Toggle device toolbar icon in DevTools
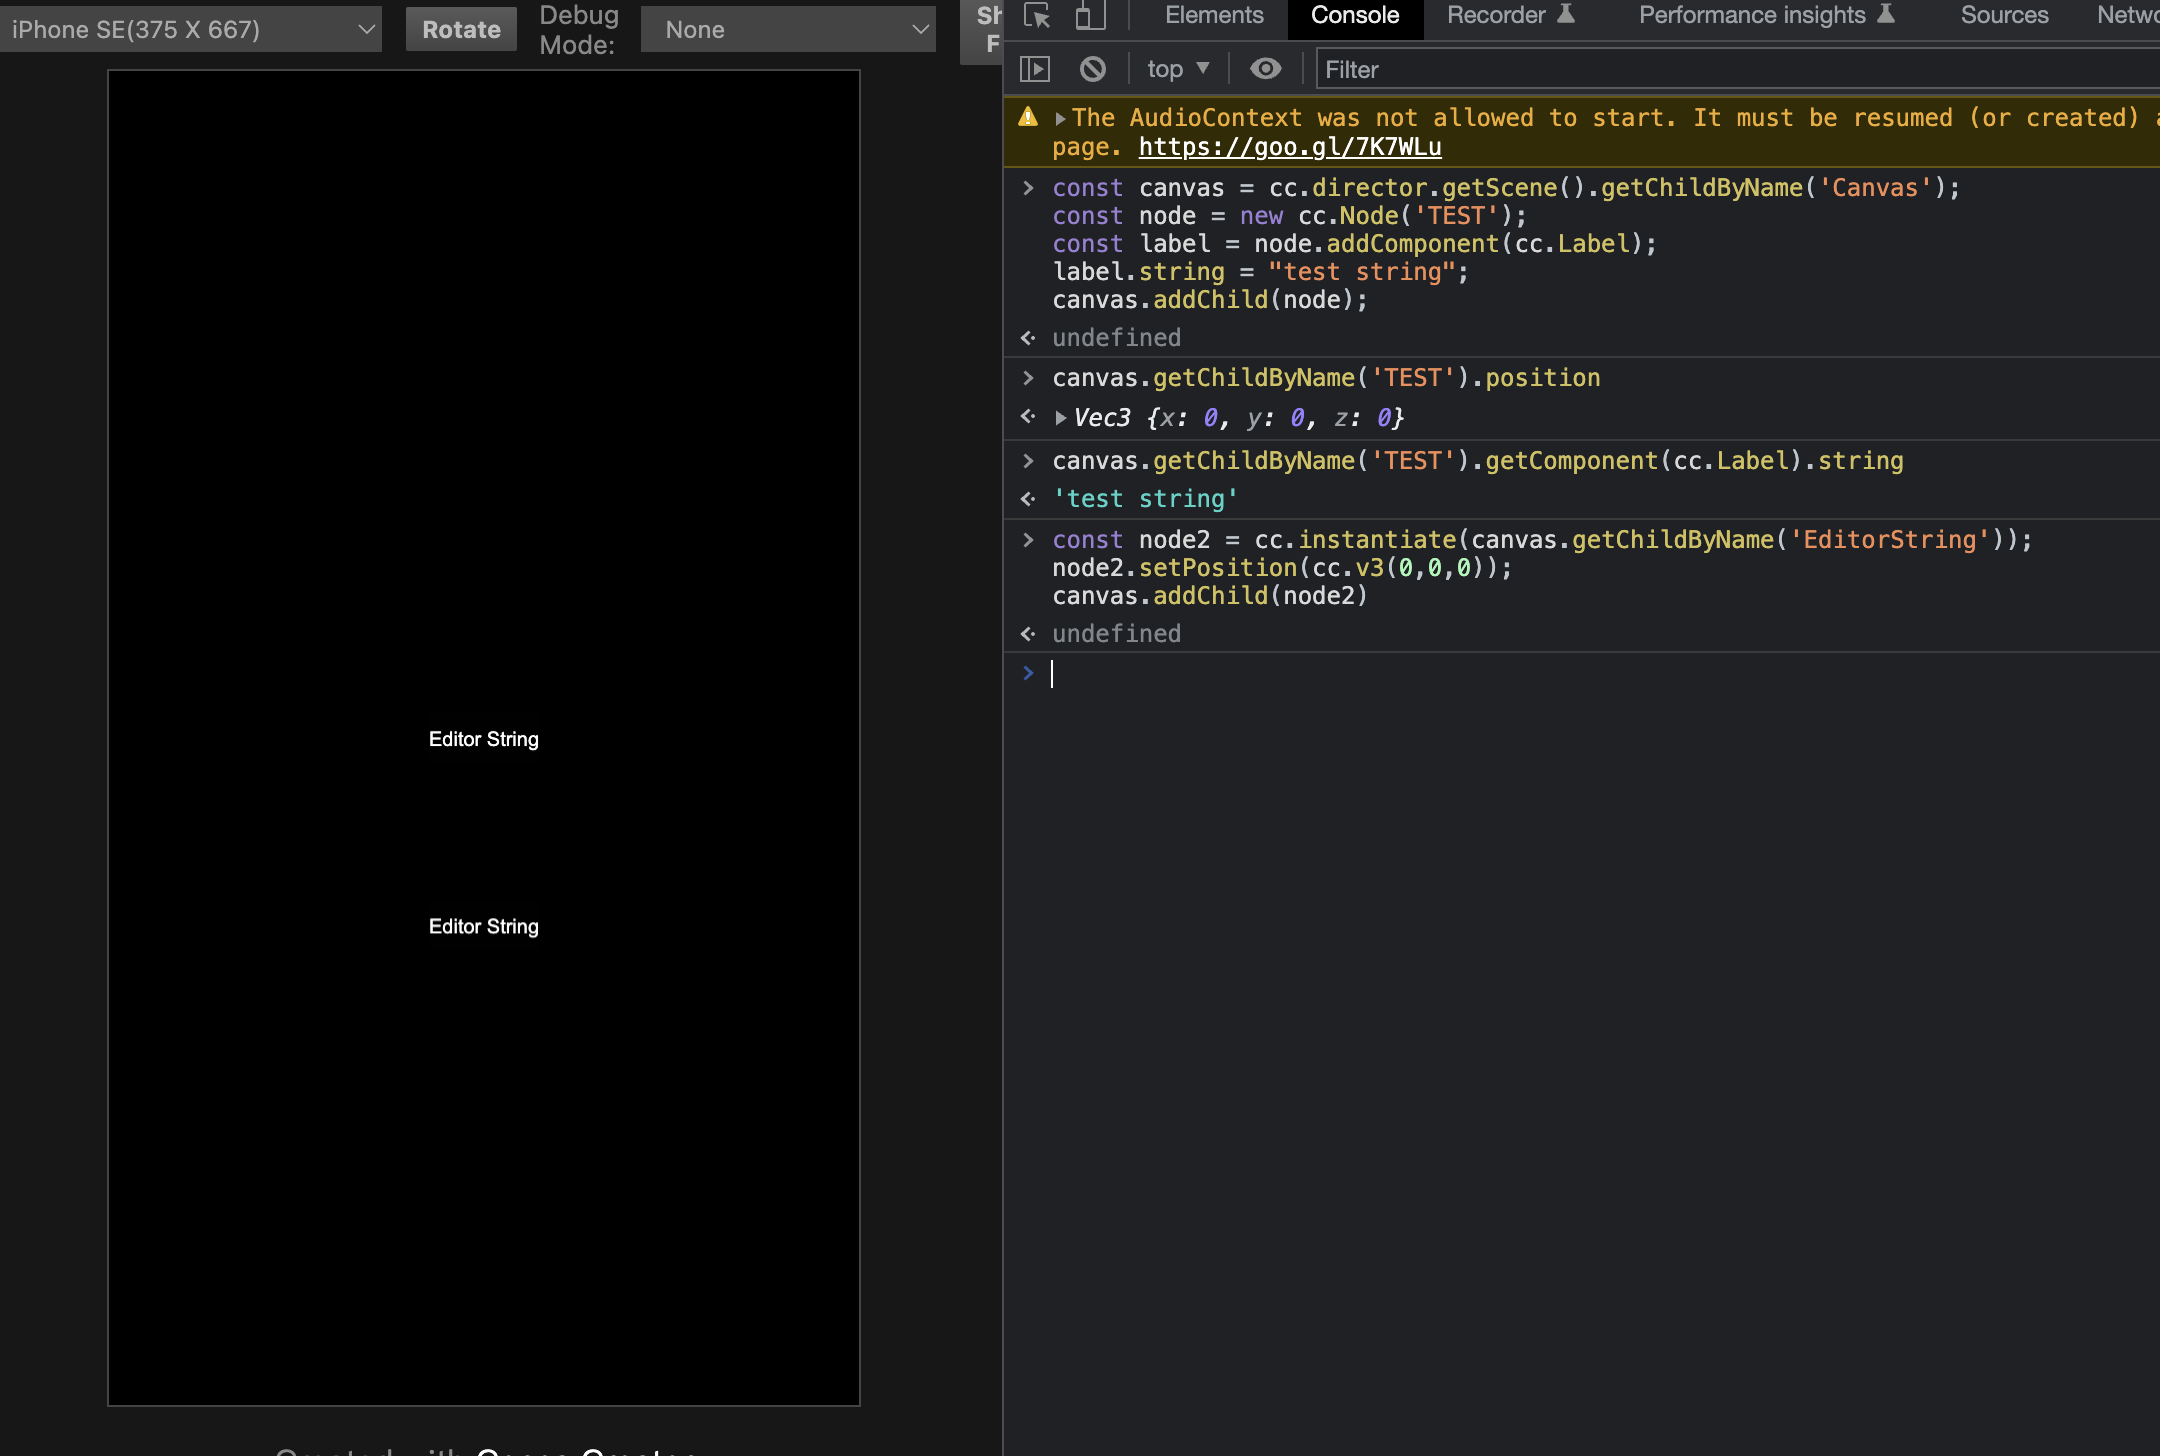Viewport: 2160px width, 1456px height. [x=1090, y=16]
